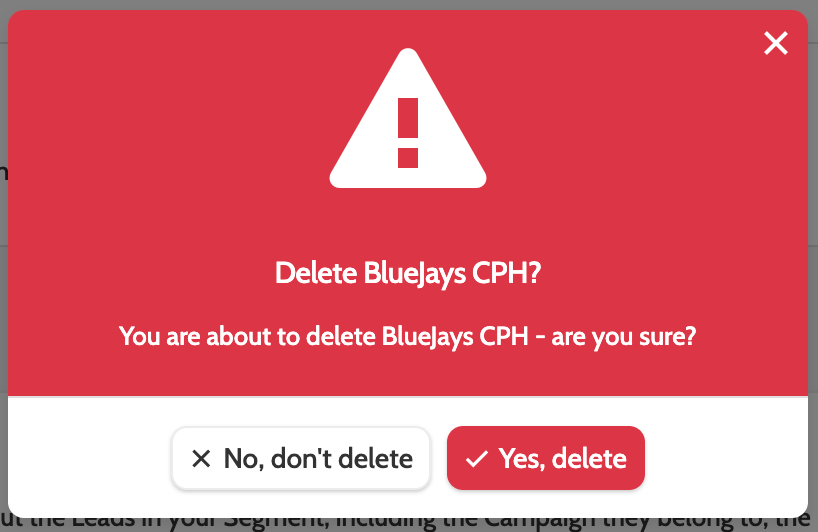The image size is (818, 532).
Task: Click the checkmark icon in Yes button
Action: (x=476, y=458)
